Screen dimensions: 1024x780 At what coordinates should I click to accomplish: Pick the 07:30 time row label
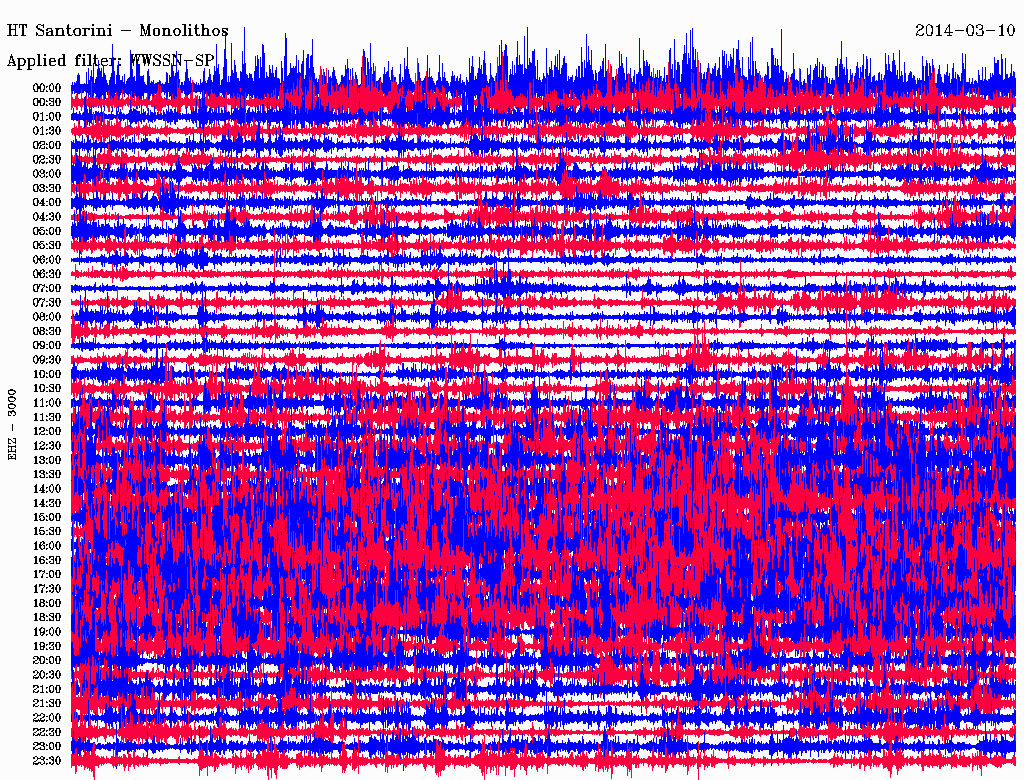48,303
